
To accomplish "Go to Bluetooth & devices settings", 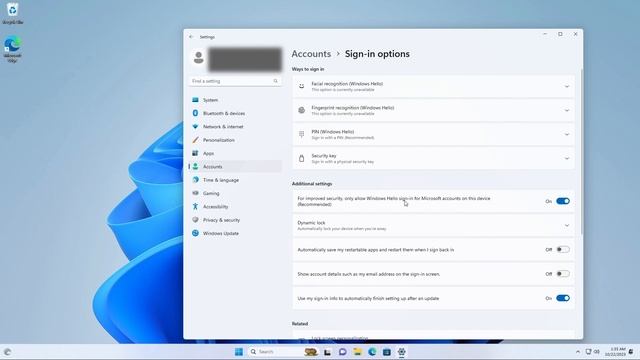I will pos(235,113).
